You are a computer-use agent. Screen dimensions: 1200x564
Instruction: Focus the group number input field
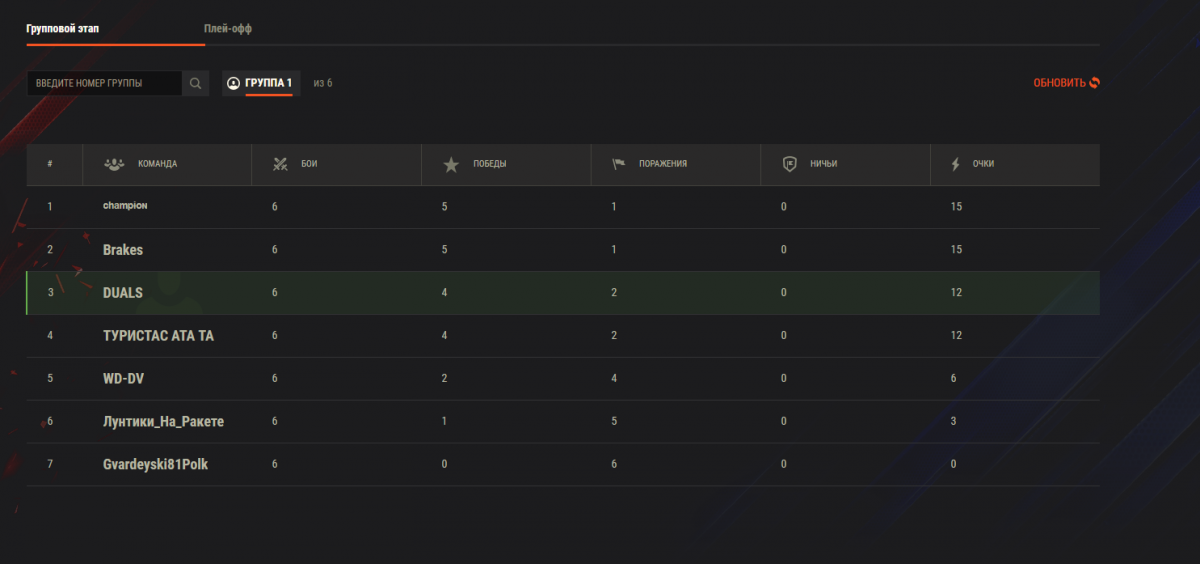(104, 83)
